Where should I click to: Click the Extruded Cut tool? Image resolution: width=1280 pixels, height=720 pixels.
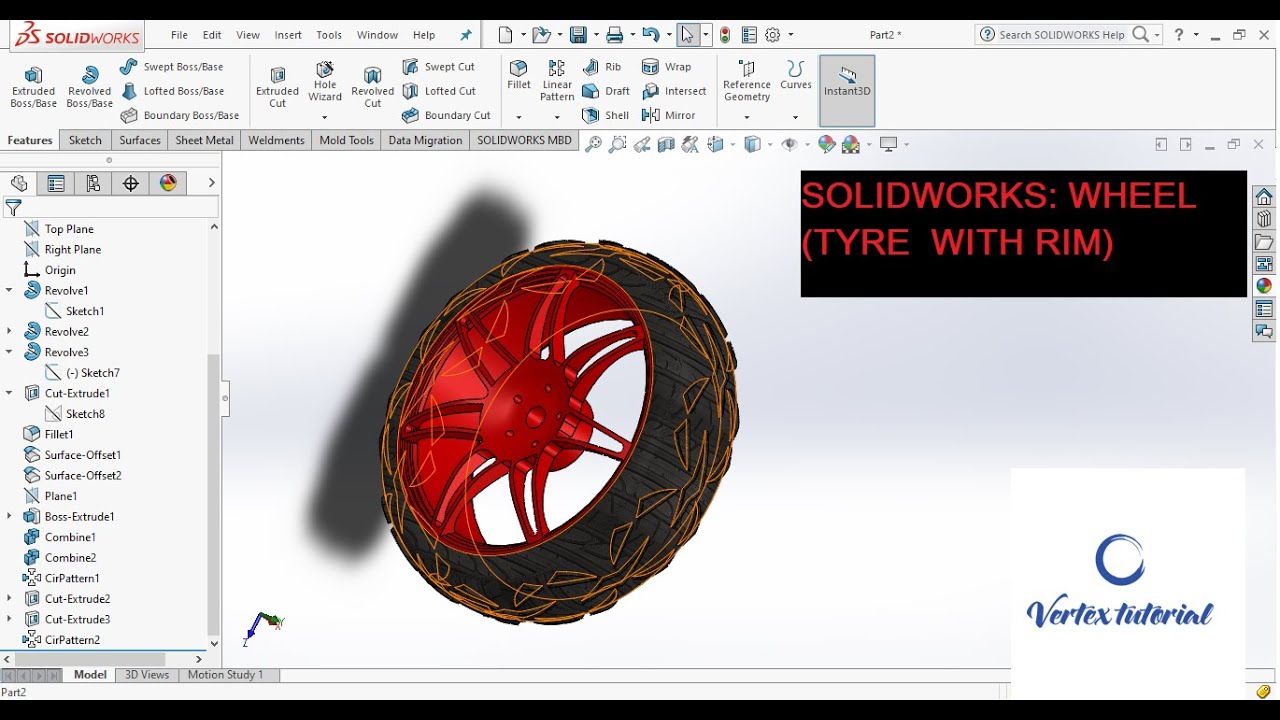pos(277,87)
